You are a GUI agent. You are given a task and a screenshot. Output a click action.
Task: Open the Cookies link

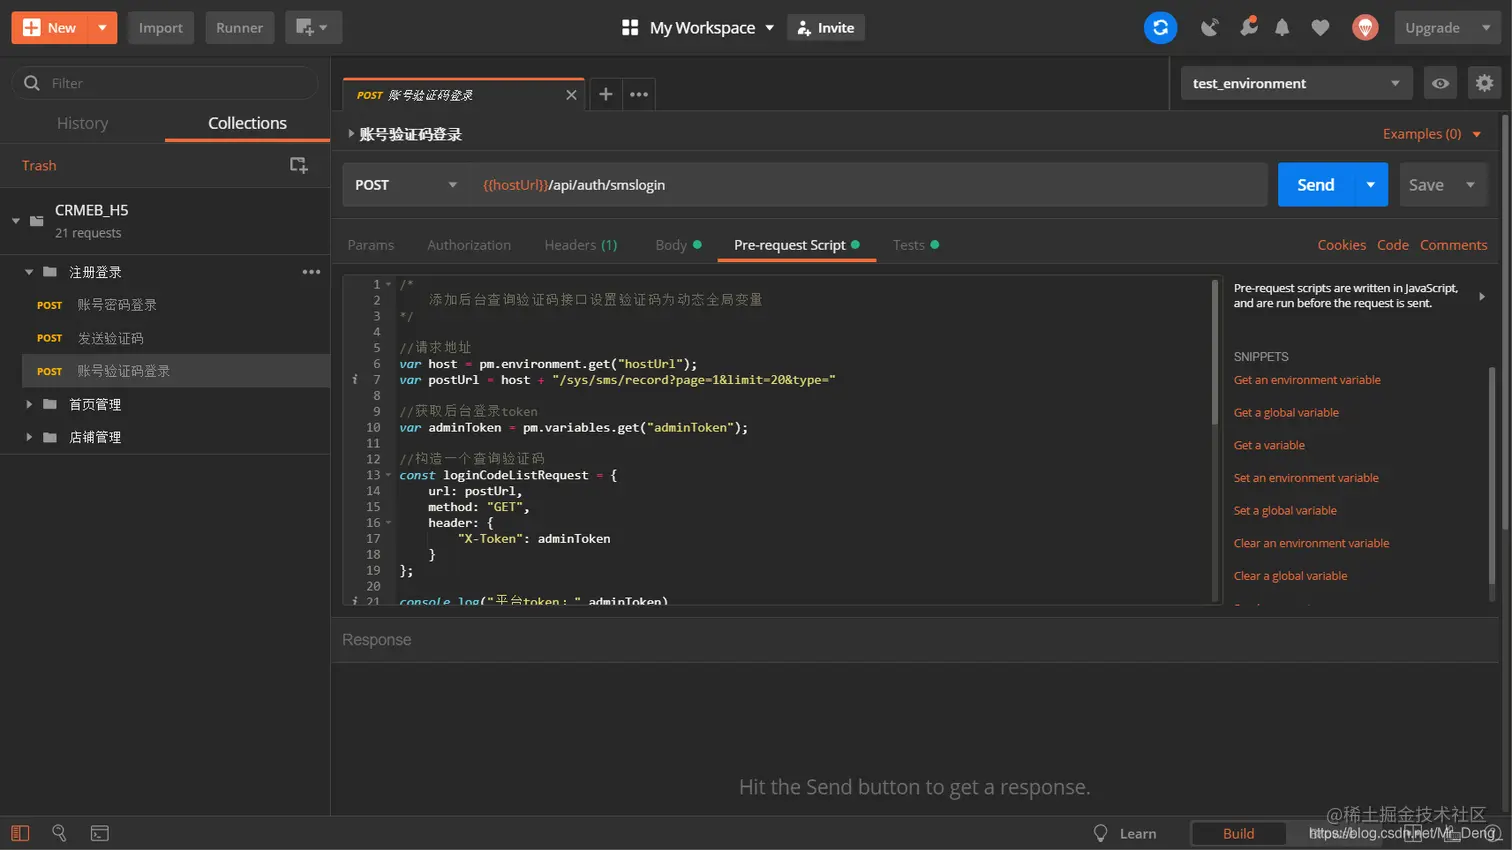pos(1342,245)
